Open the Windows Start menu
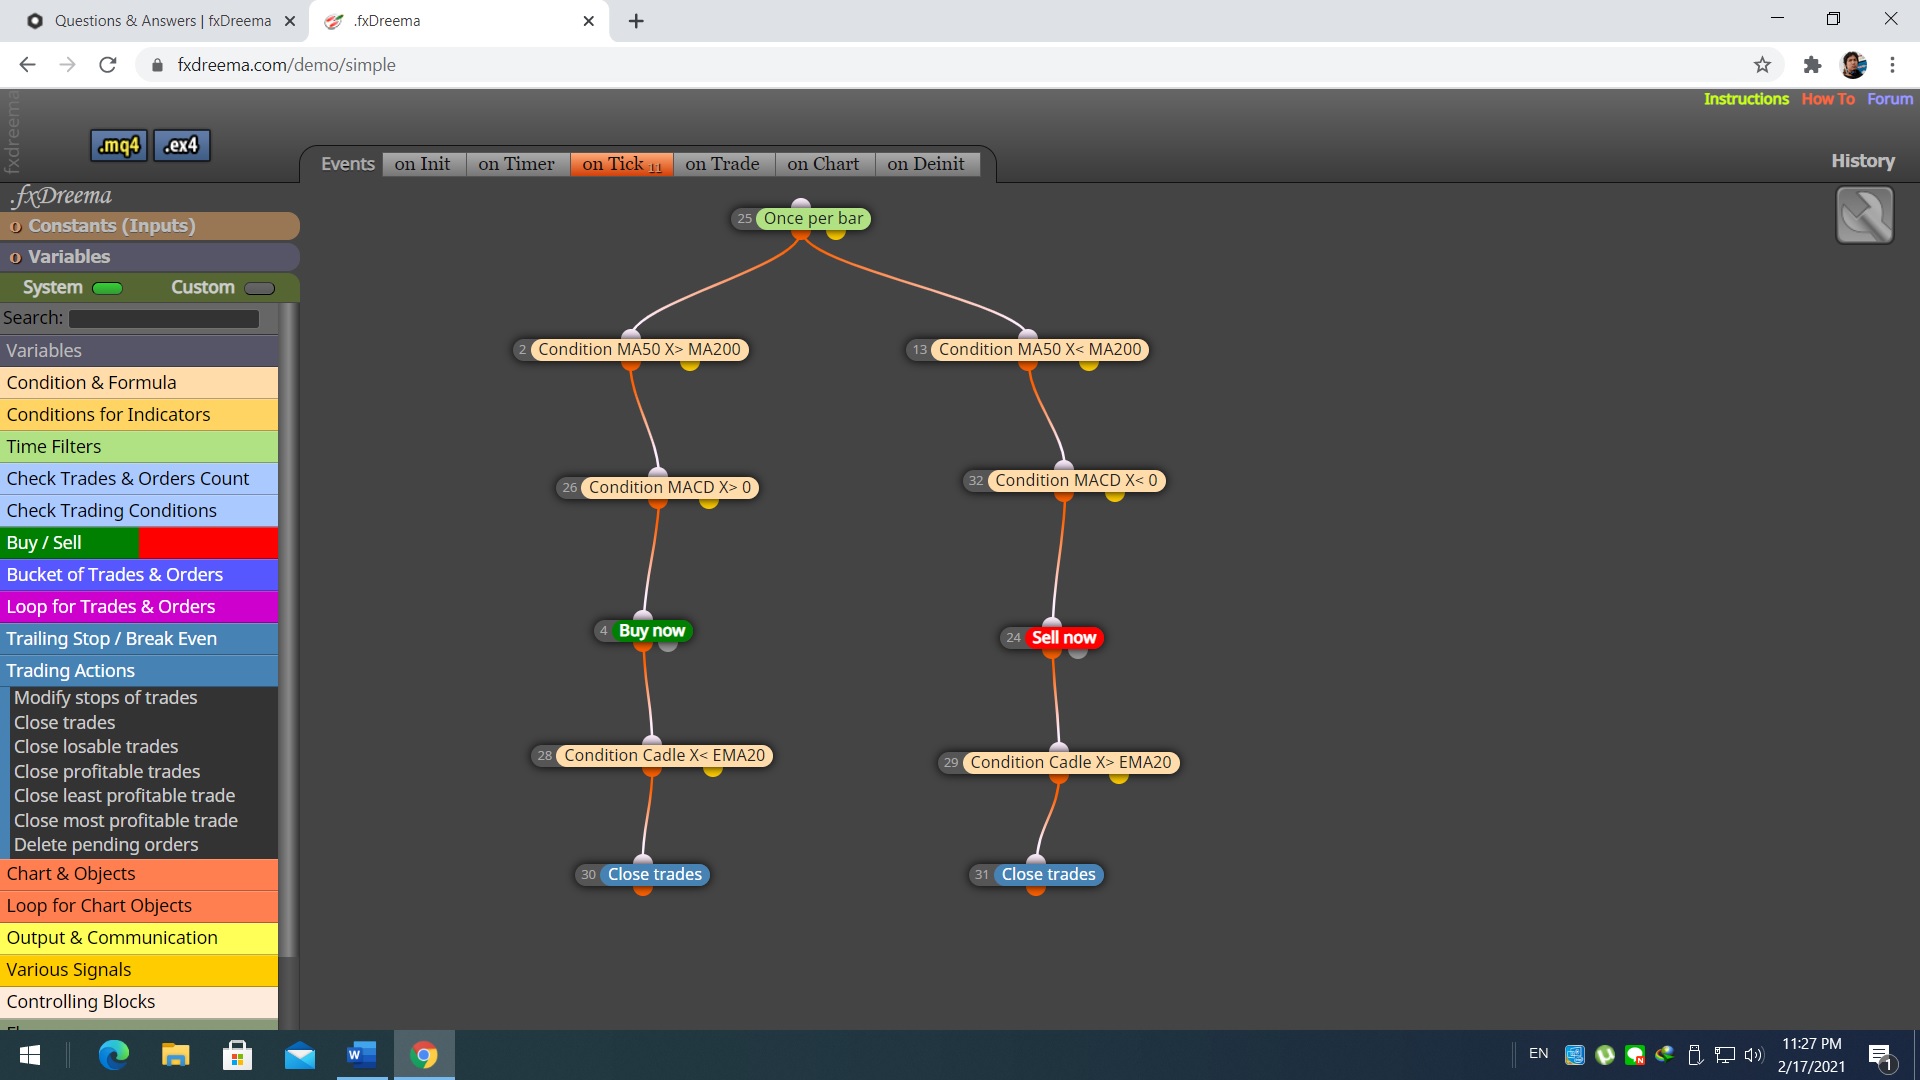The height and width of the screenshot is (1080, 1920). coord(30,1055)
